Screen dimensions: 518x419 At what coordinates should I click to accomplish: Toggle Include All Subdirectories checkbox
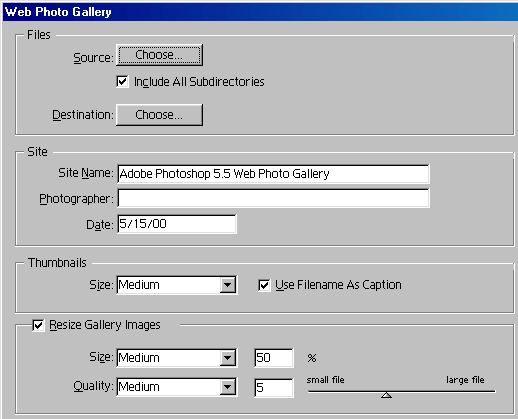coord(122,81)
